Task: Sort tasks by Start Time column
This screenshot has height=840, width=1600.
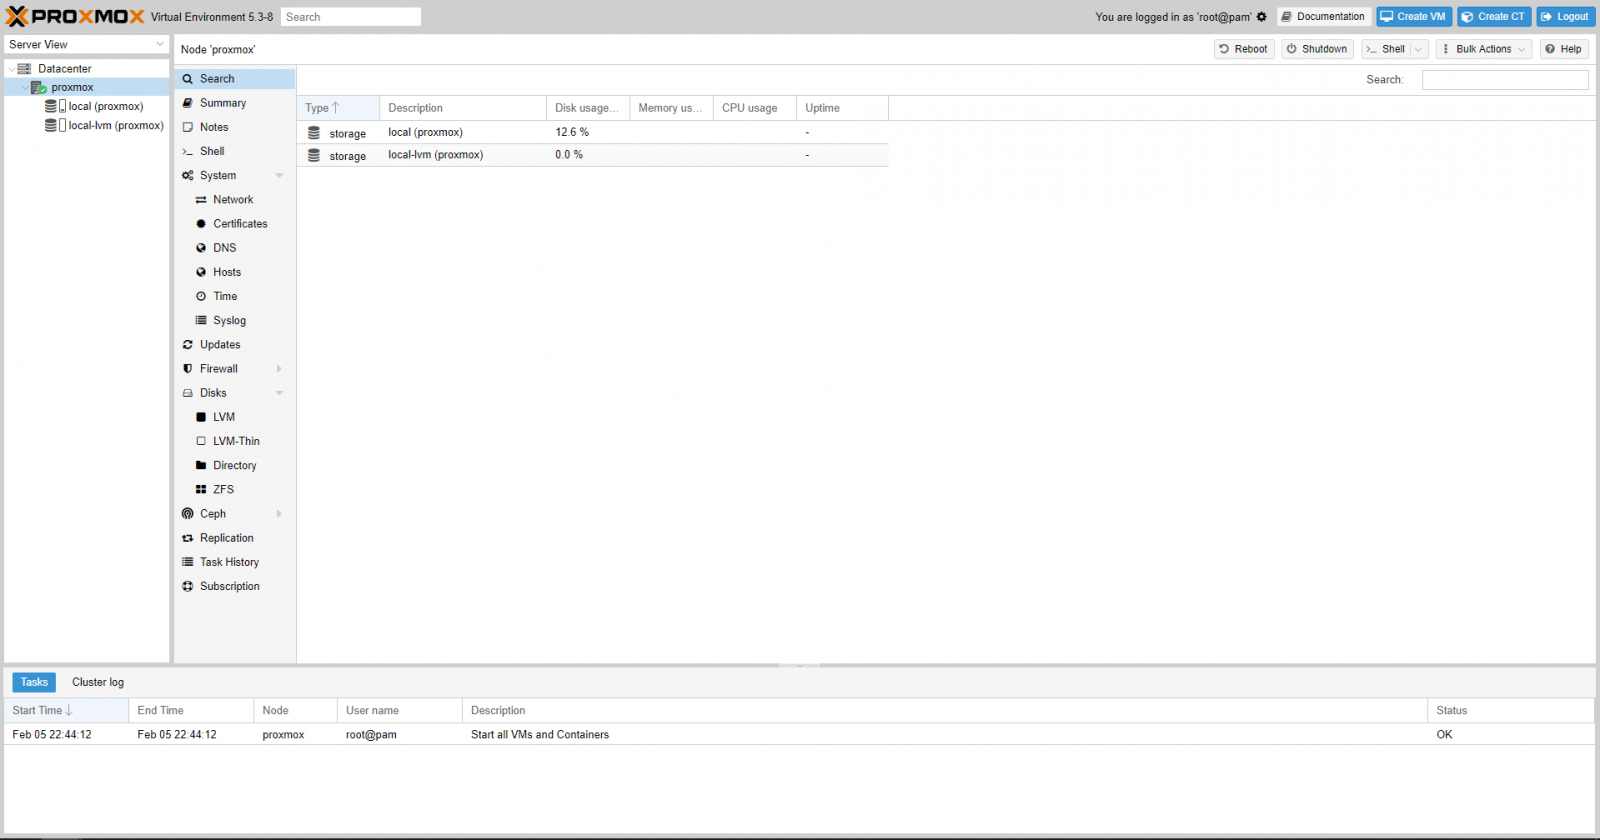Action: point(66,710)
